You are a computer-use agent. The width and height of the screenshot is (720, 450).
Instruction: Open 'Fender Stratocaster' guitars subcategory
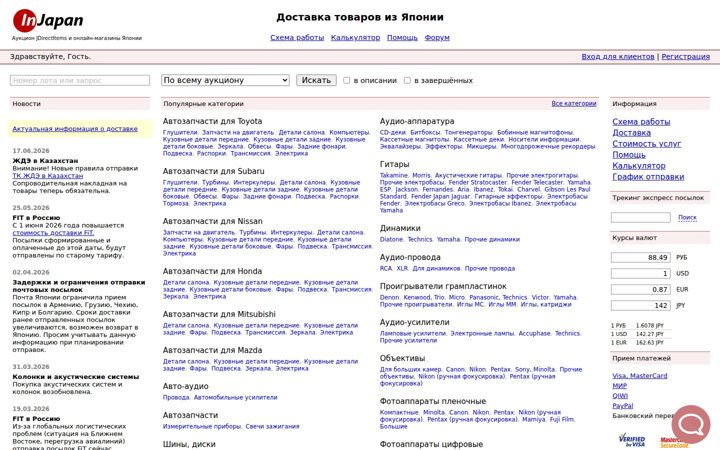click(x=478, y=182)
